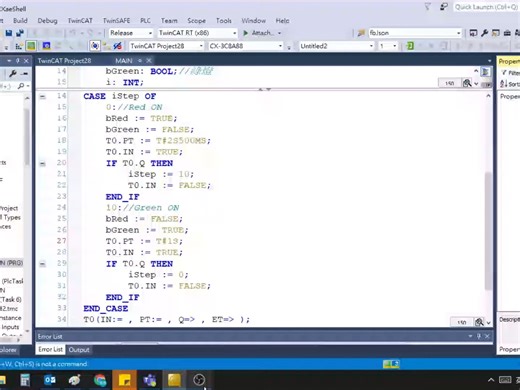Click the Filter icon in Properties panel

(504, 72)
